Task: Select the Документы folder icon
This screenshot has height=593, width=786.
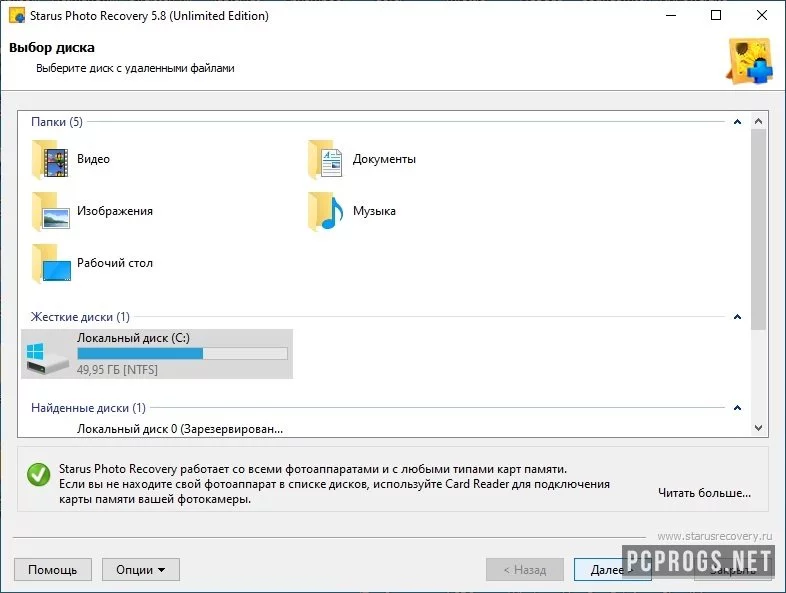Action: (x=325, y=159)
